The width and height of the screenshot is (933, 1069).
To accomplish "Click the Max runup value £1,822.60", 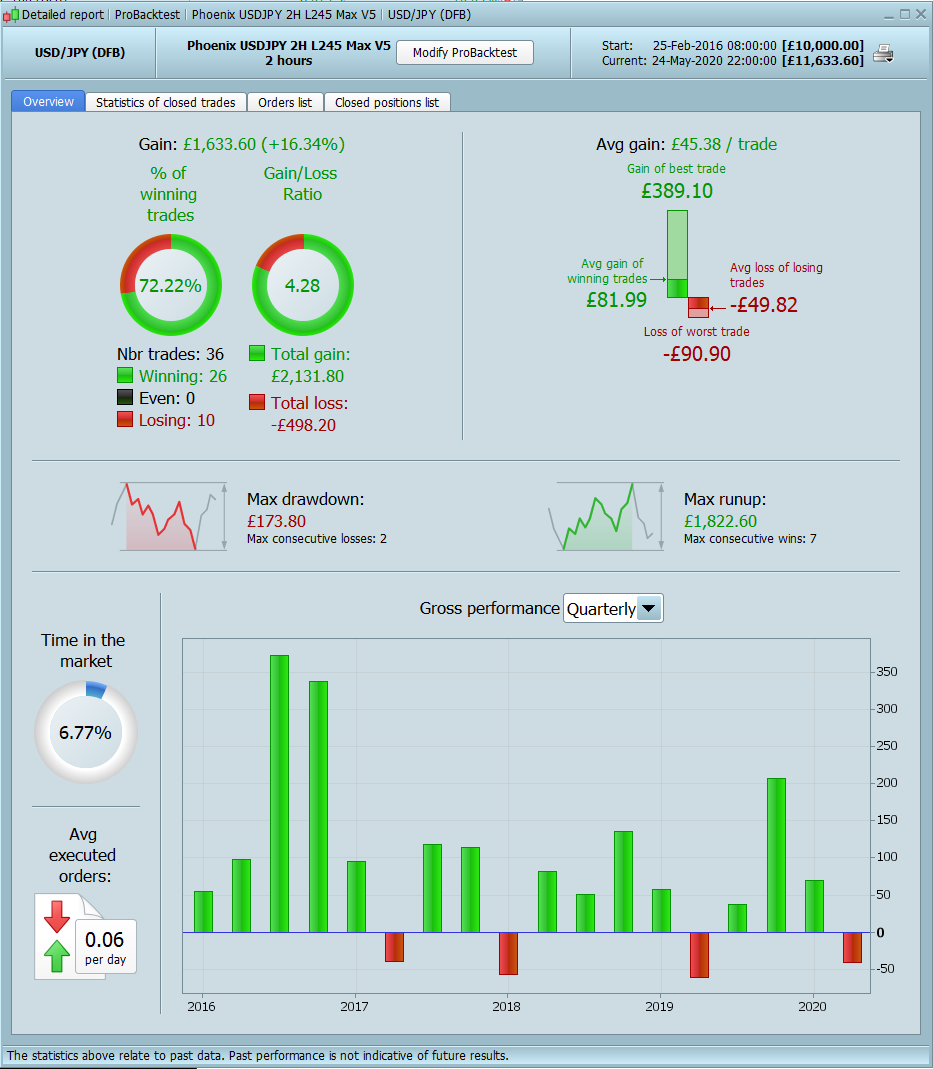I will point(720,521).
